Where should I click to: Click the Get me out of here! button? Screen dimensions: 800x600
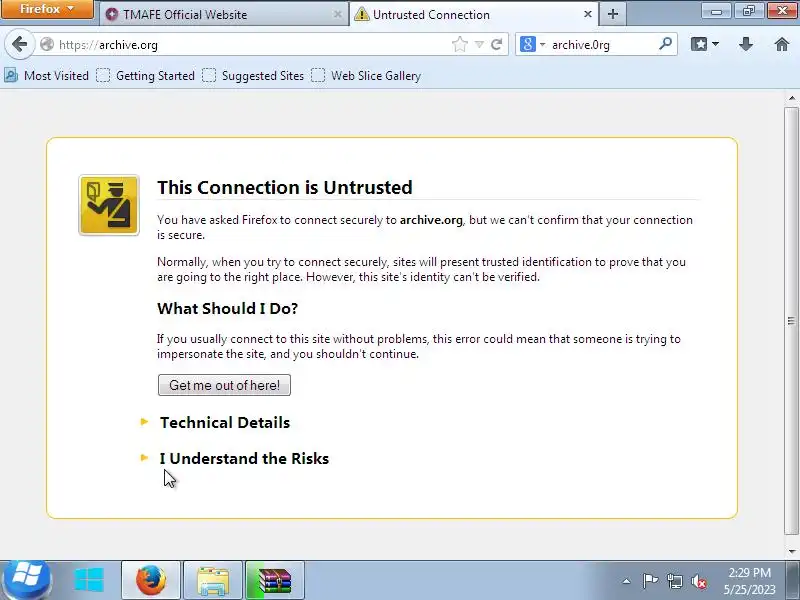(x=224, y=385)
